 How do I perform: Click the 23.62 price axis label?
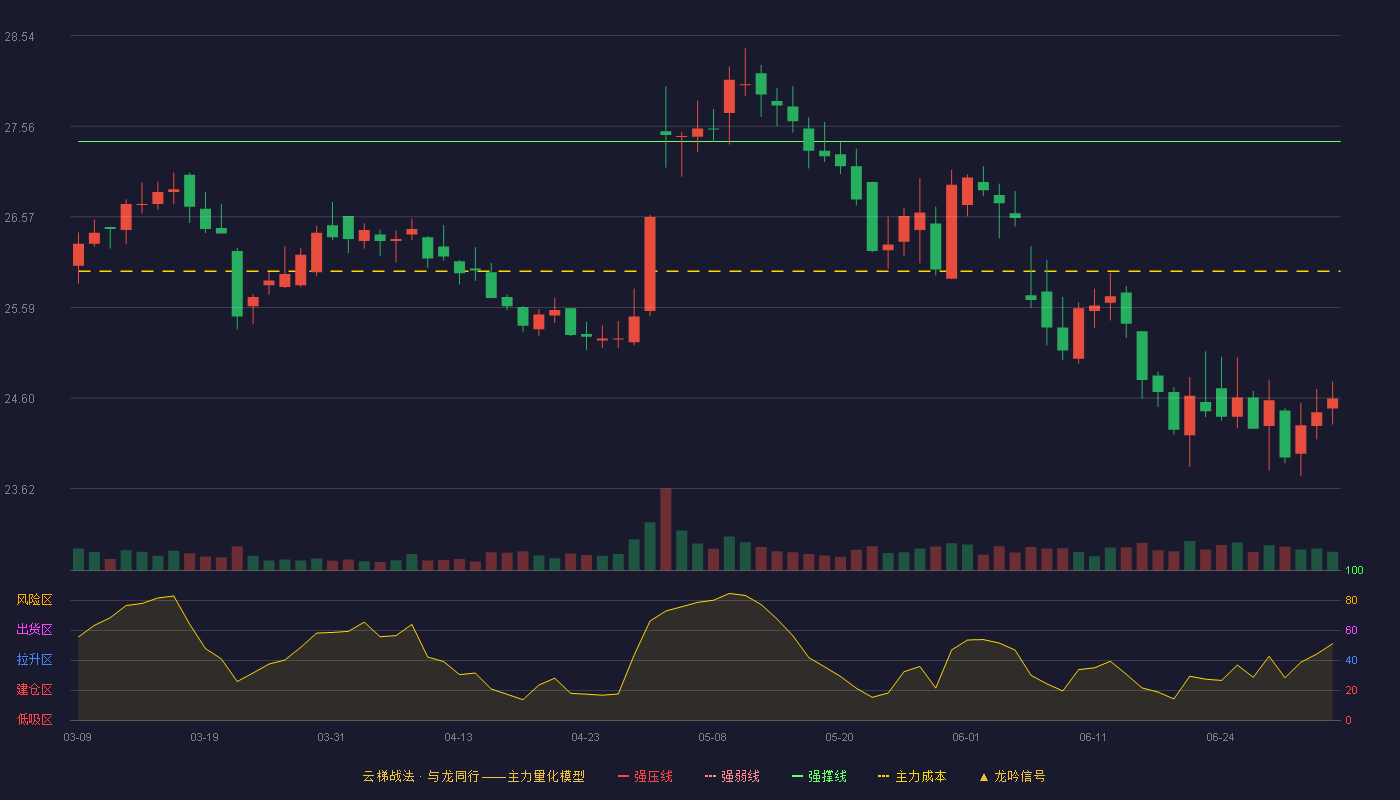point(19,489)
